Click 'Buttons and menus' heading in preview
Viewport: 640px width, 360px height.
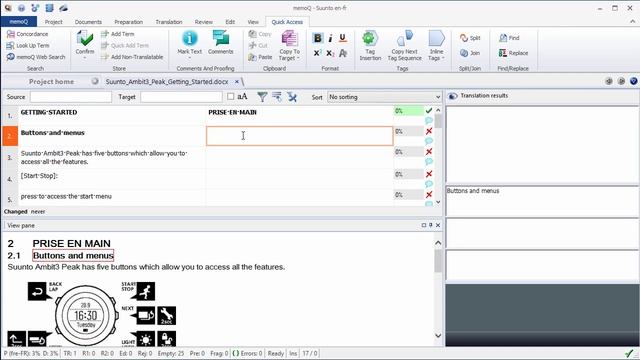pos(73,256)
